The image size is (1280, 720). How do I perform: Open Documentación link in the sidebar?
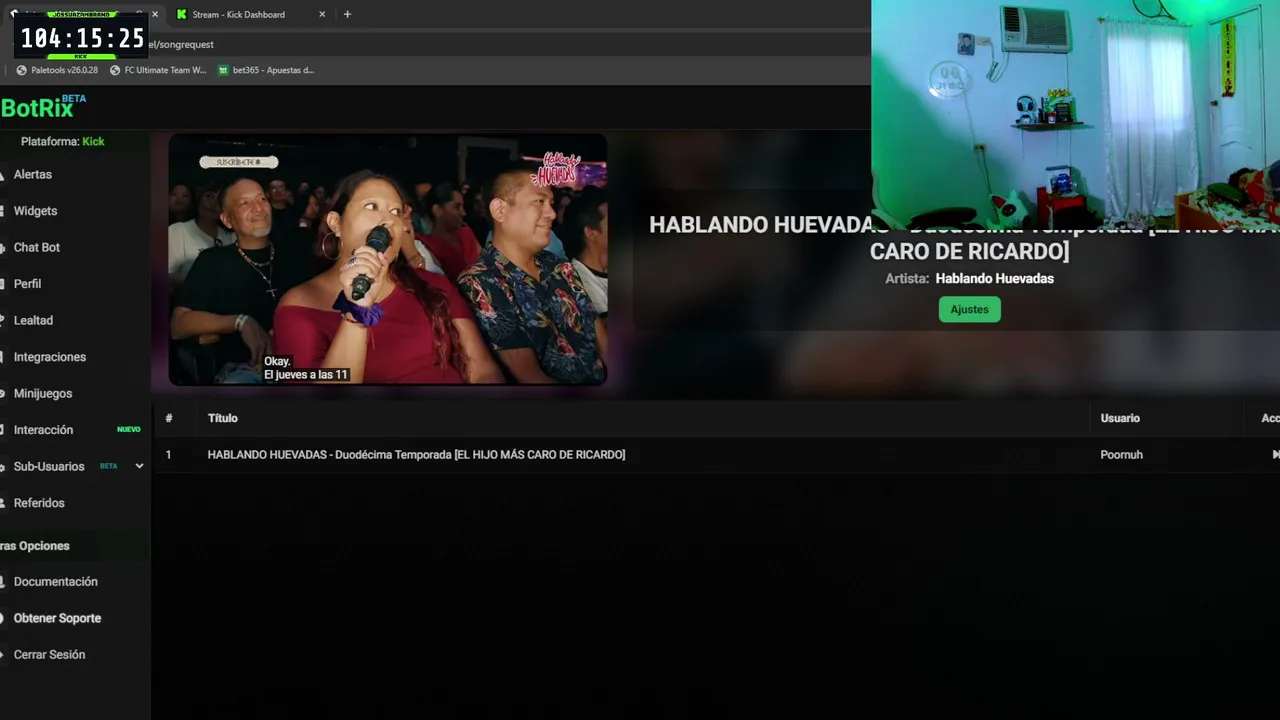[56, 581]
